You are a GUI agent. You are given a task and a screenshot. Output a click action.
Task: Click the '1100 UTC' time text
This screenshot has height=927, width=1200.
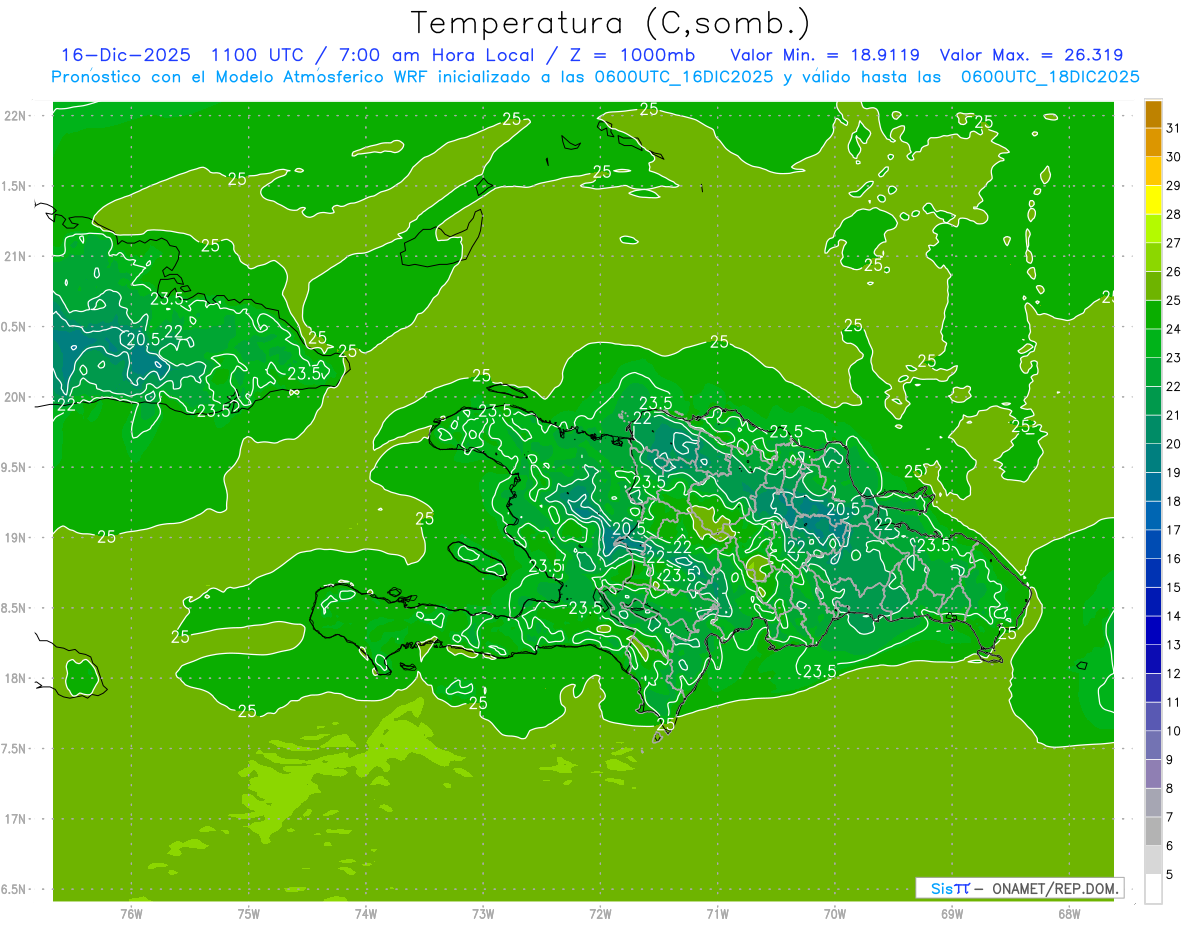255,55
